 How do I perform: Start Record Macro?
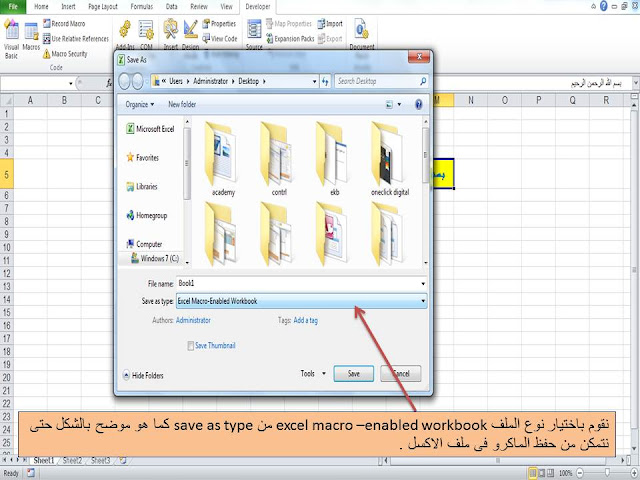coord(64,24)
